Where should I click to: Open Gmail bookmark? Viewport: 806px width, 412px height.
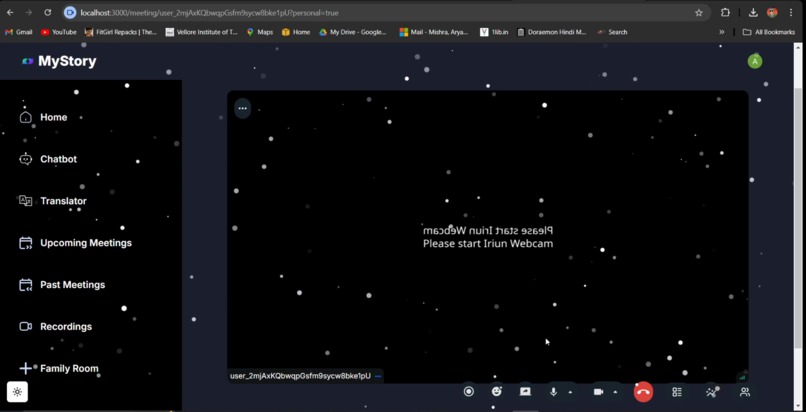click(19, 32)
